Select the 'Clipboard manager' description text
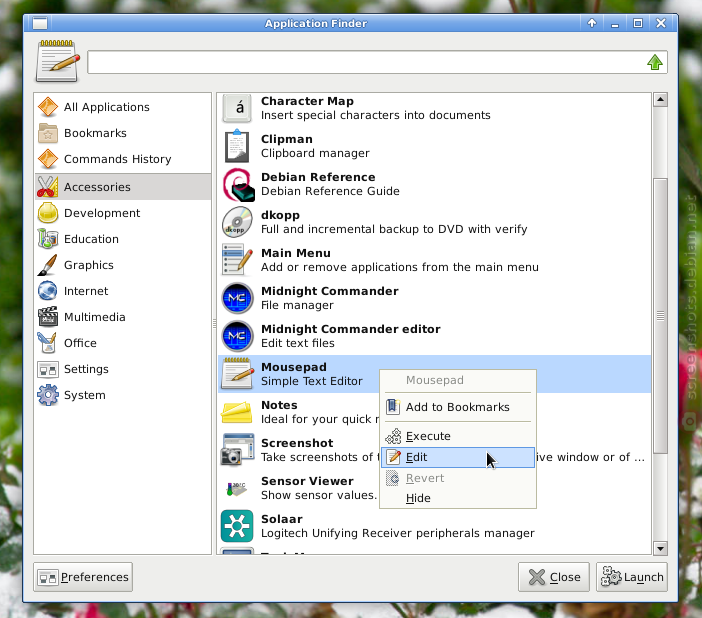This screenshot has width=702, height=618. pos(315,153)
